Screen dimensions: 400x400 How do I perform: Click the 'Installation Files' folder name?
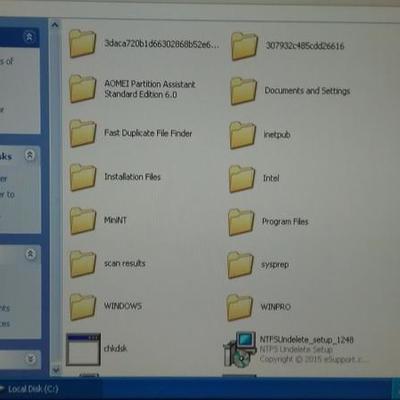pyautogui.click(x=132, y=177)
